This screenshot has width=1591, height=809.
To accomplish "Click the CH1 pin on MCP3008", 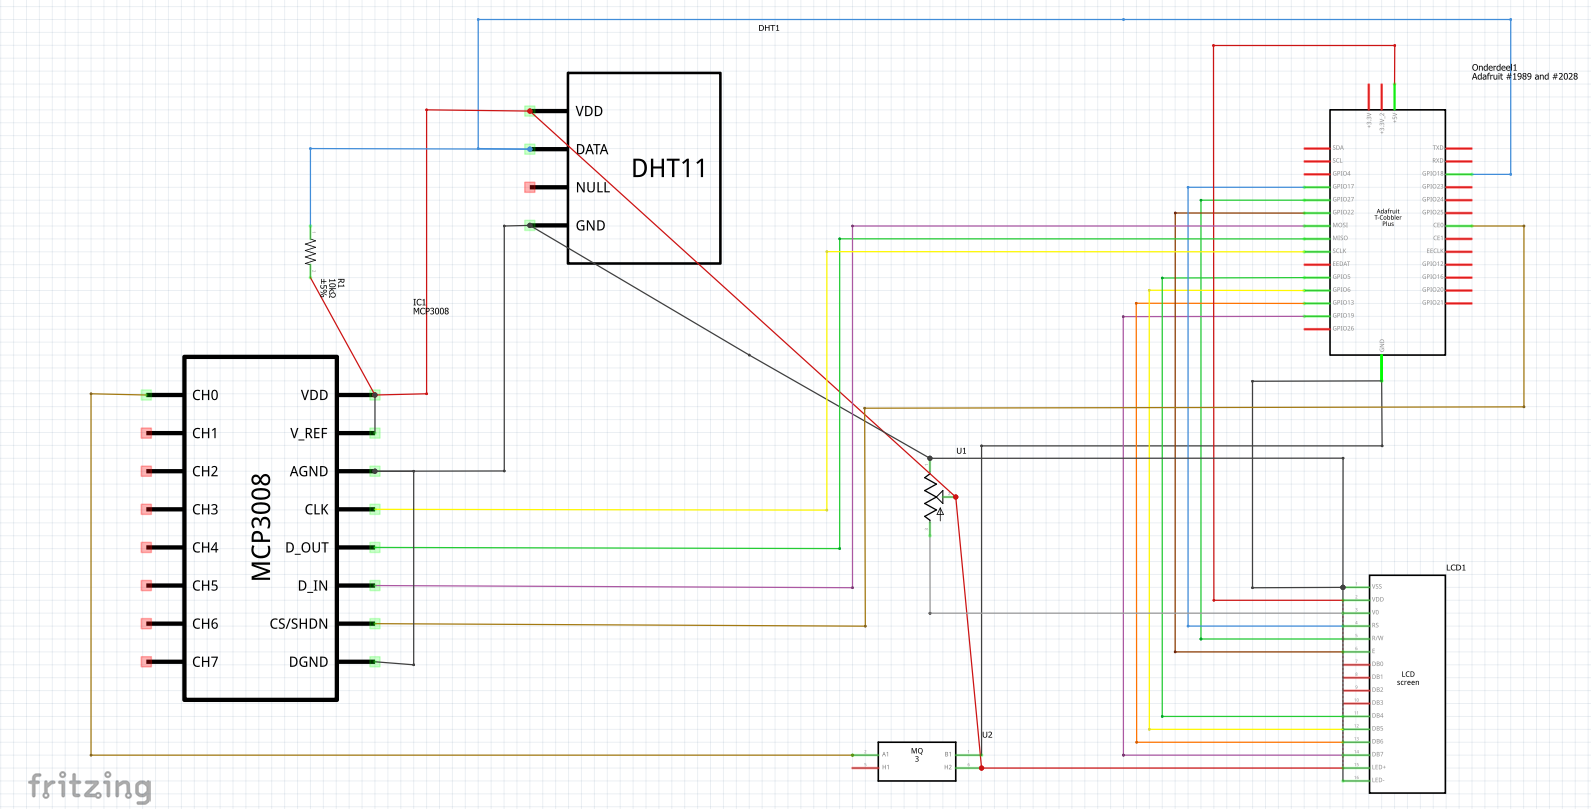I will point(205,433).
